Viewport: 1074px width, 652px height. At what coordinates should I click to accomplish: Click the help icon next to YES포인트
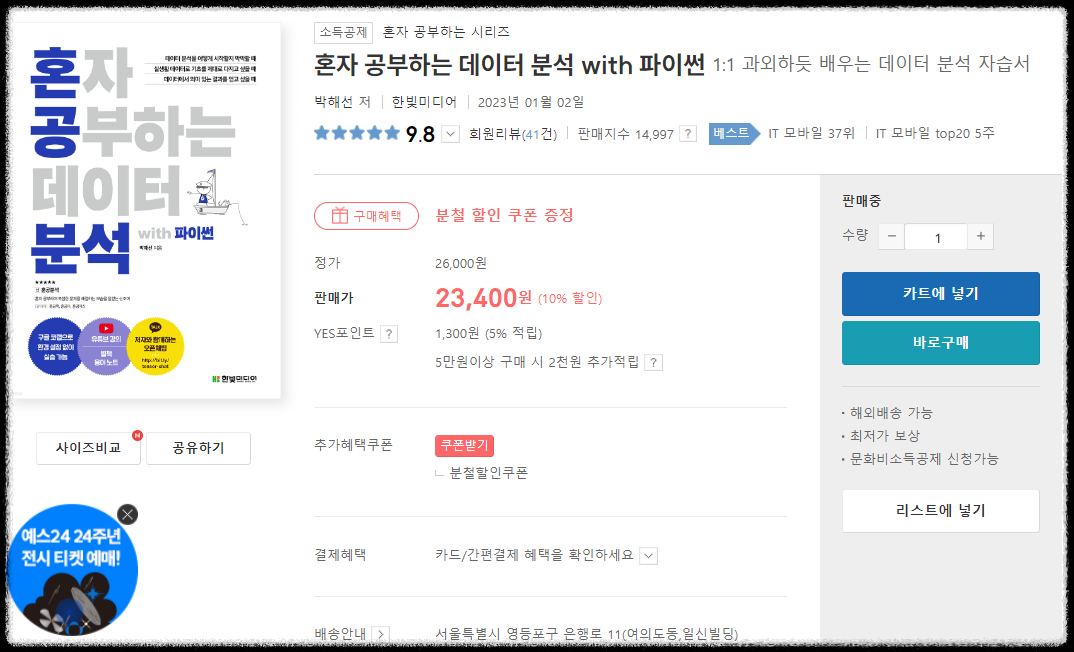click(x=389, y=334)
